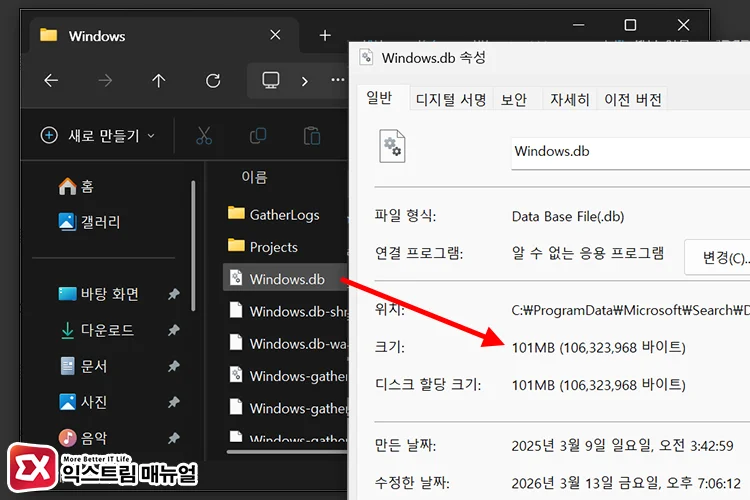Viewport: 750px width, 500px height.
Task: Open 바탕 화면 in the sidebar
Action: click(98, 293)
